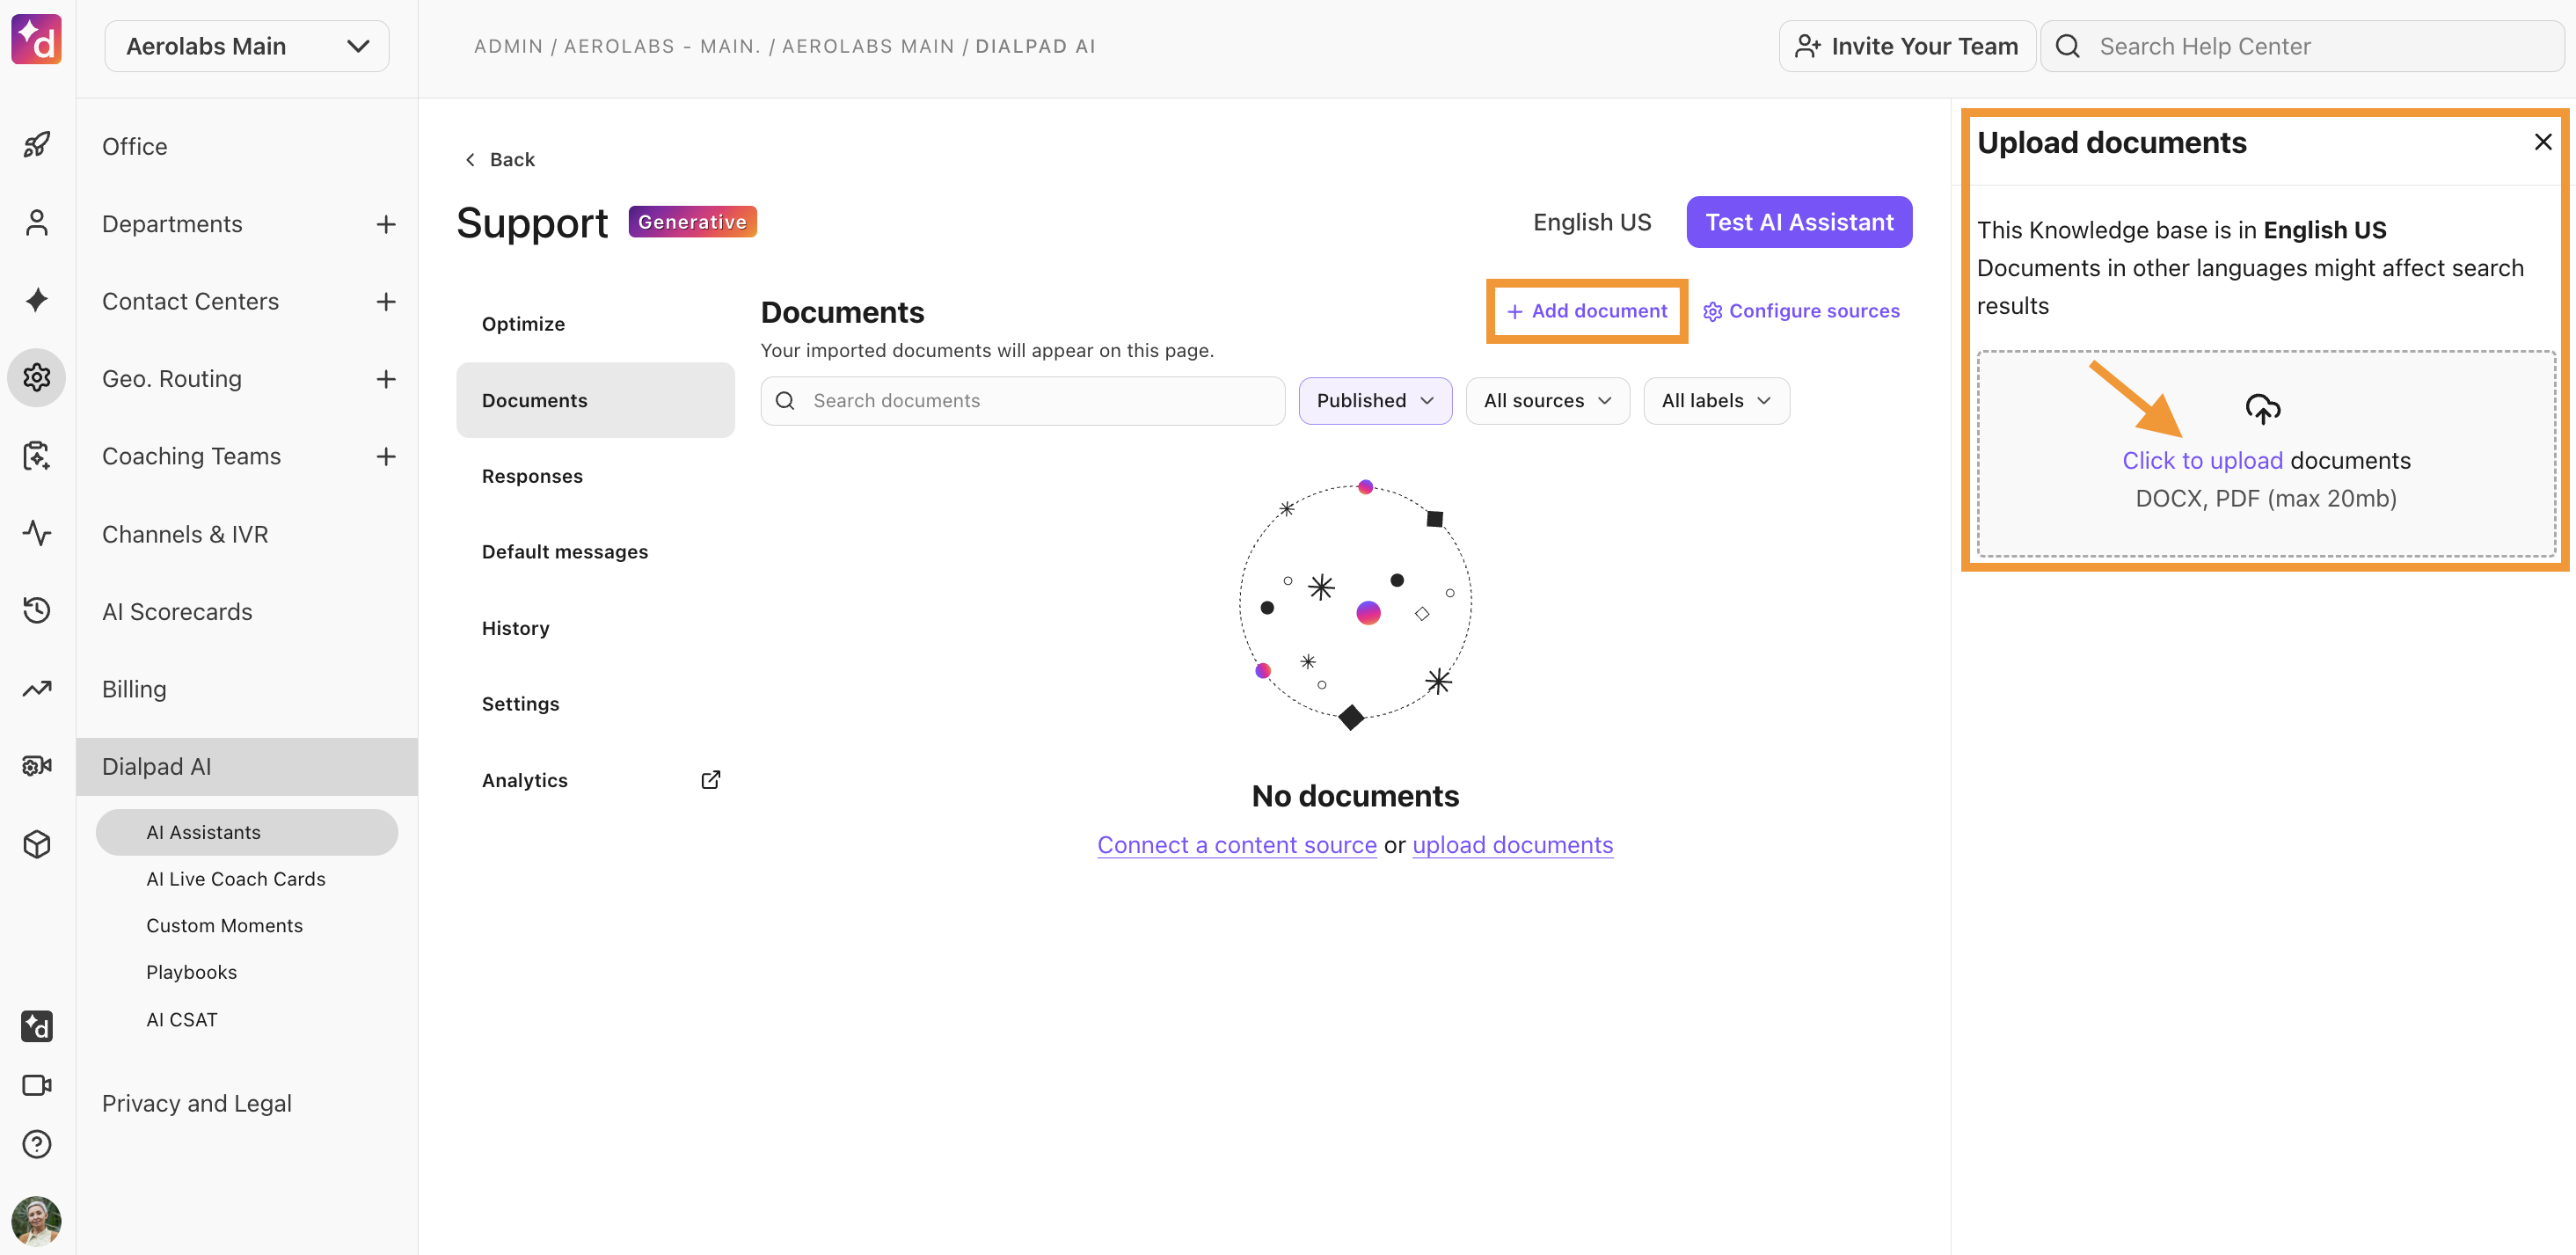Screen dimensions: 2576x1255
Task: Switch to the History tab
Action: [595, 628]
